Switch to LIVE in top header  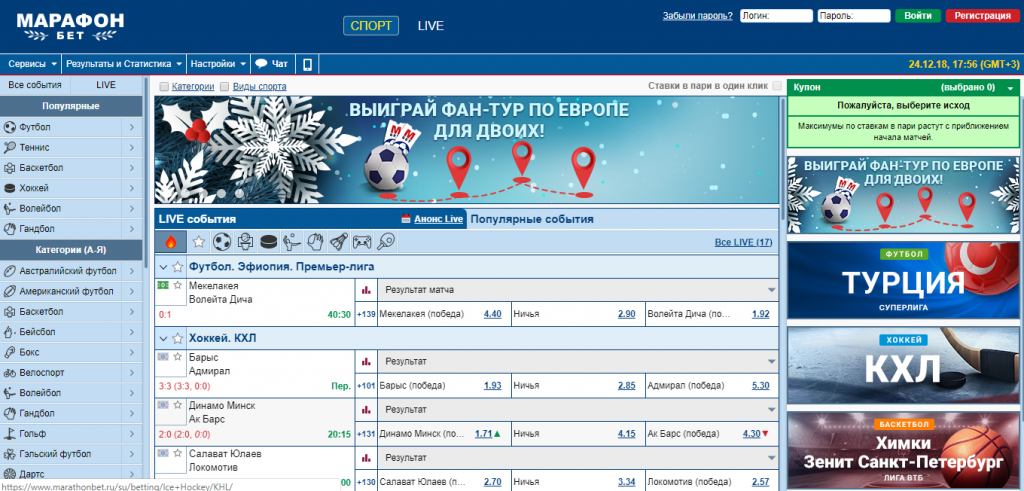(x=431, y=26)
